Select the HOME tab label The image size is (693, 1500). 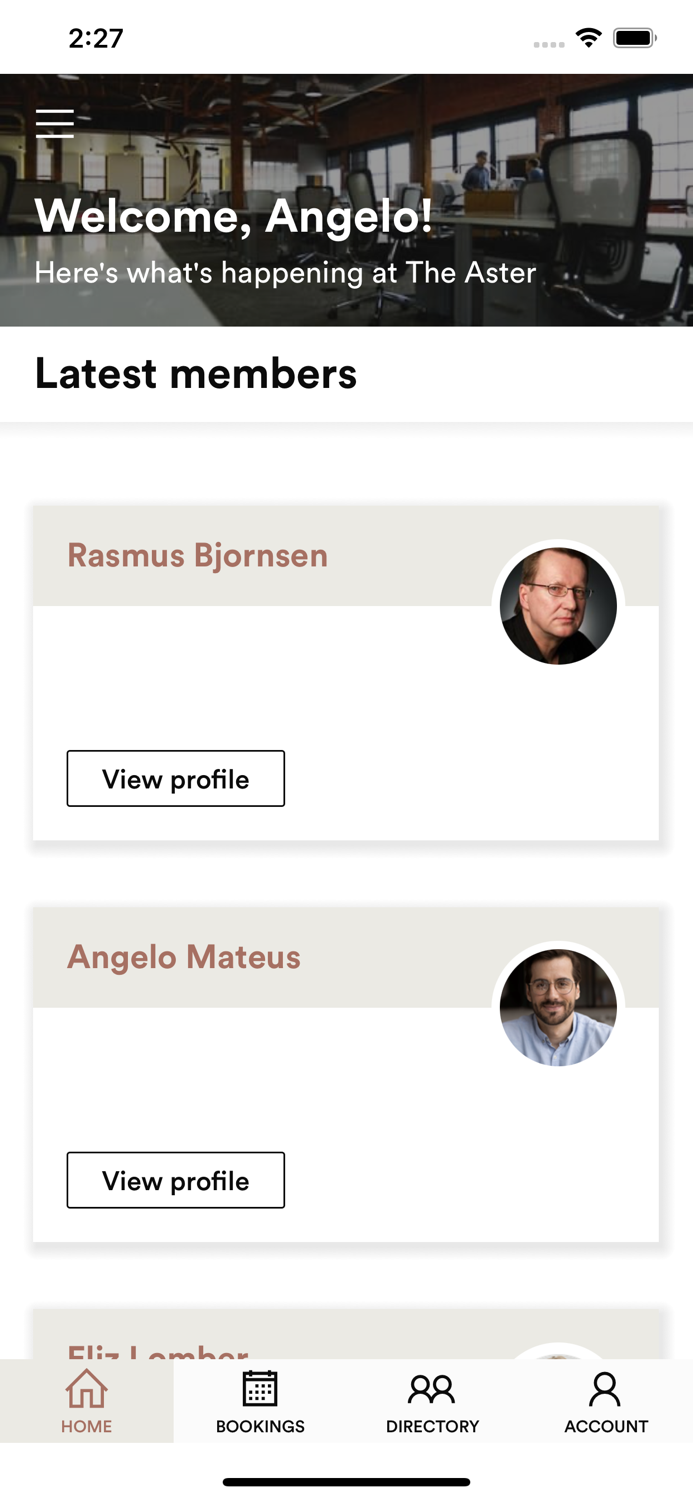[87, 1427]
